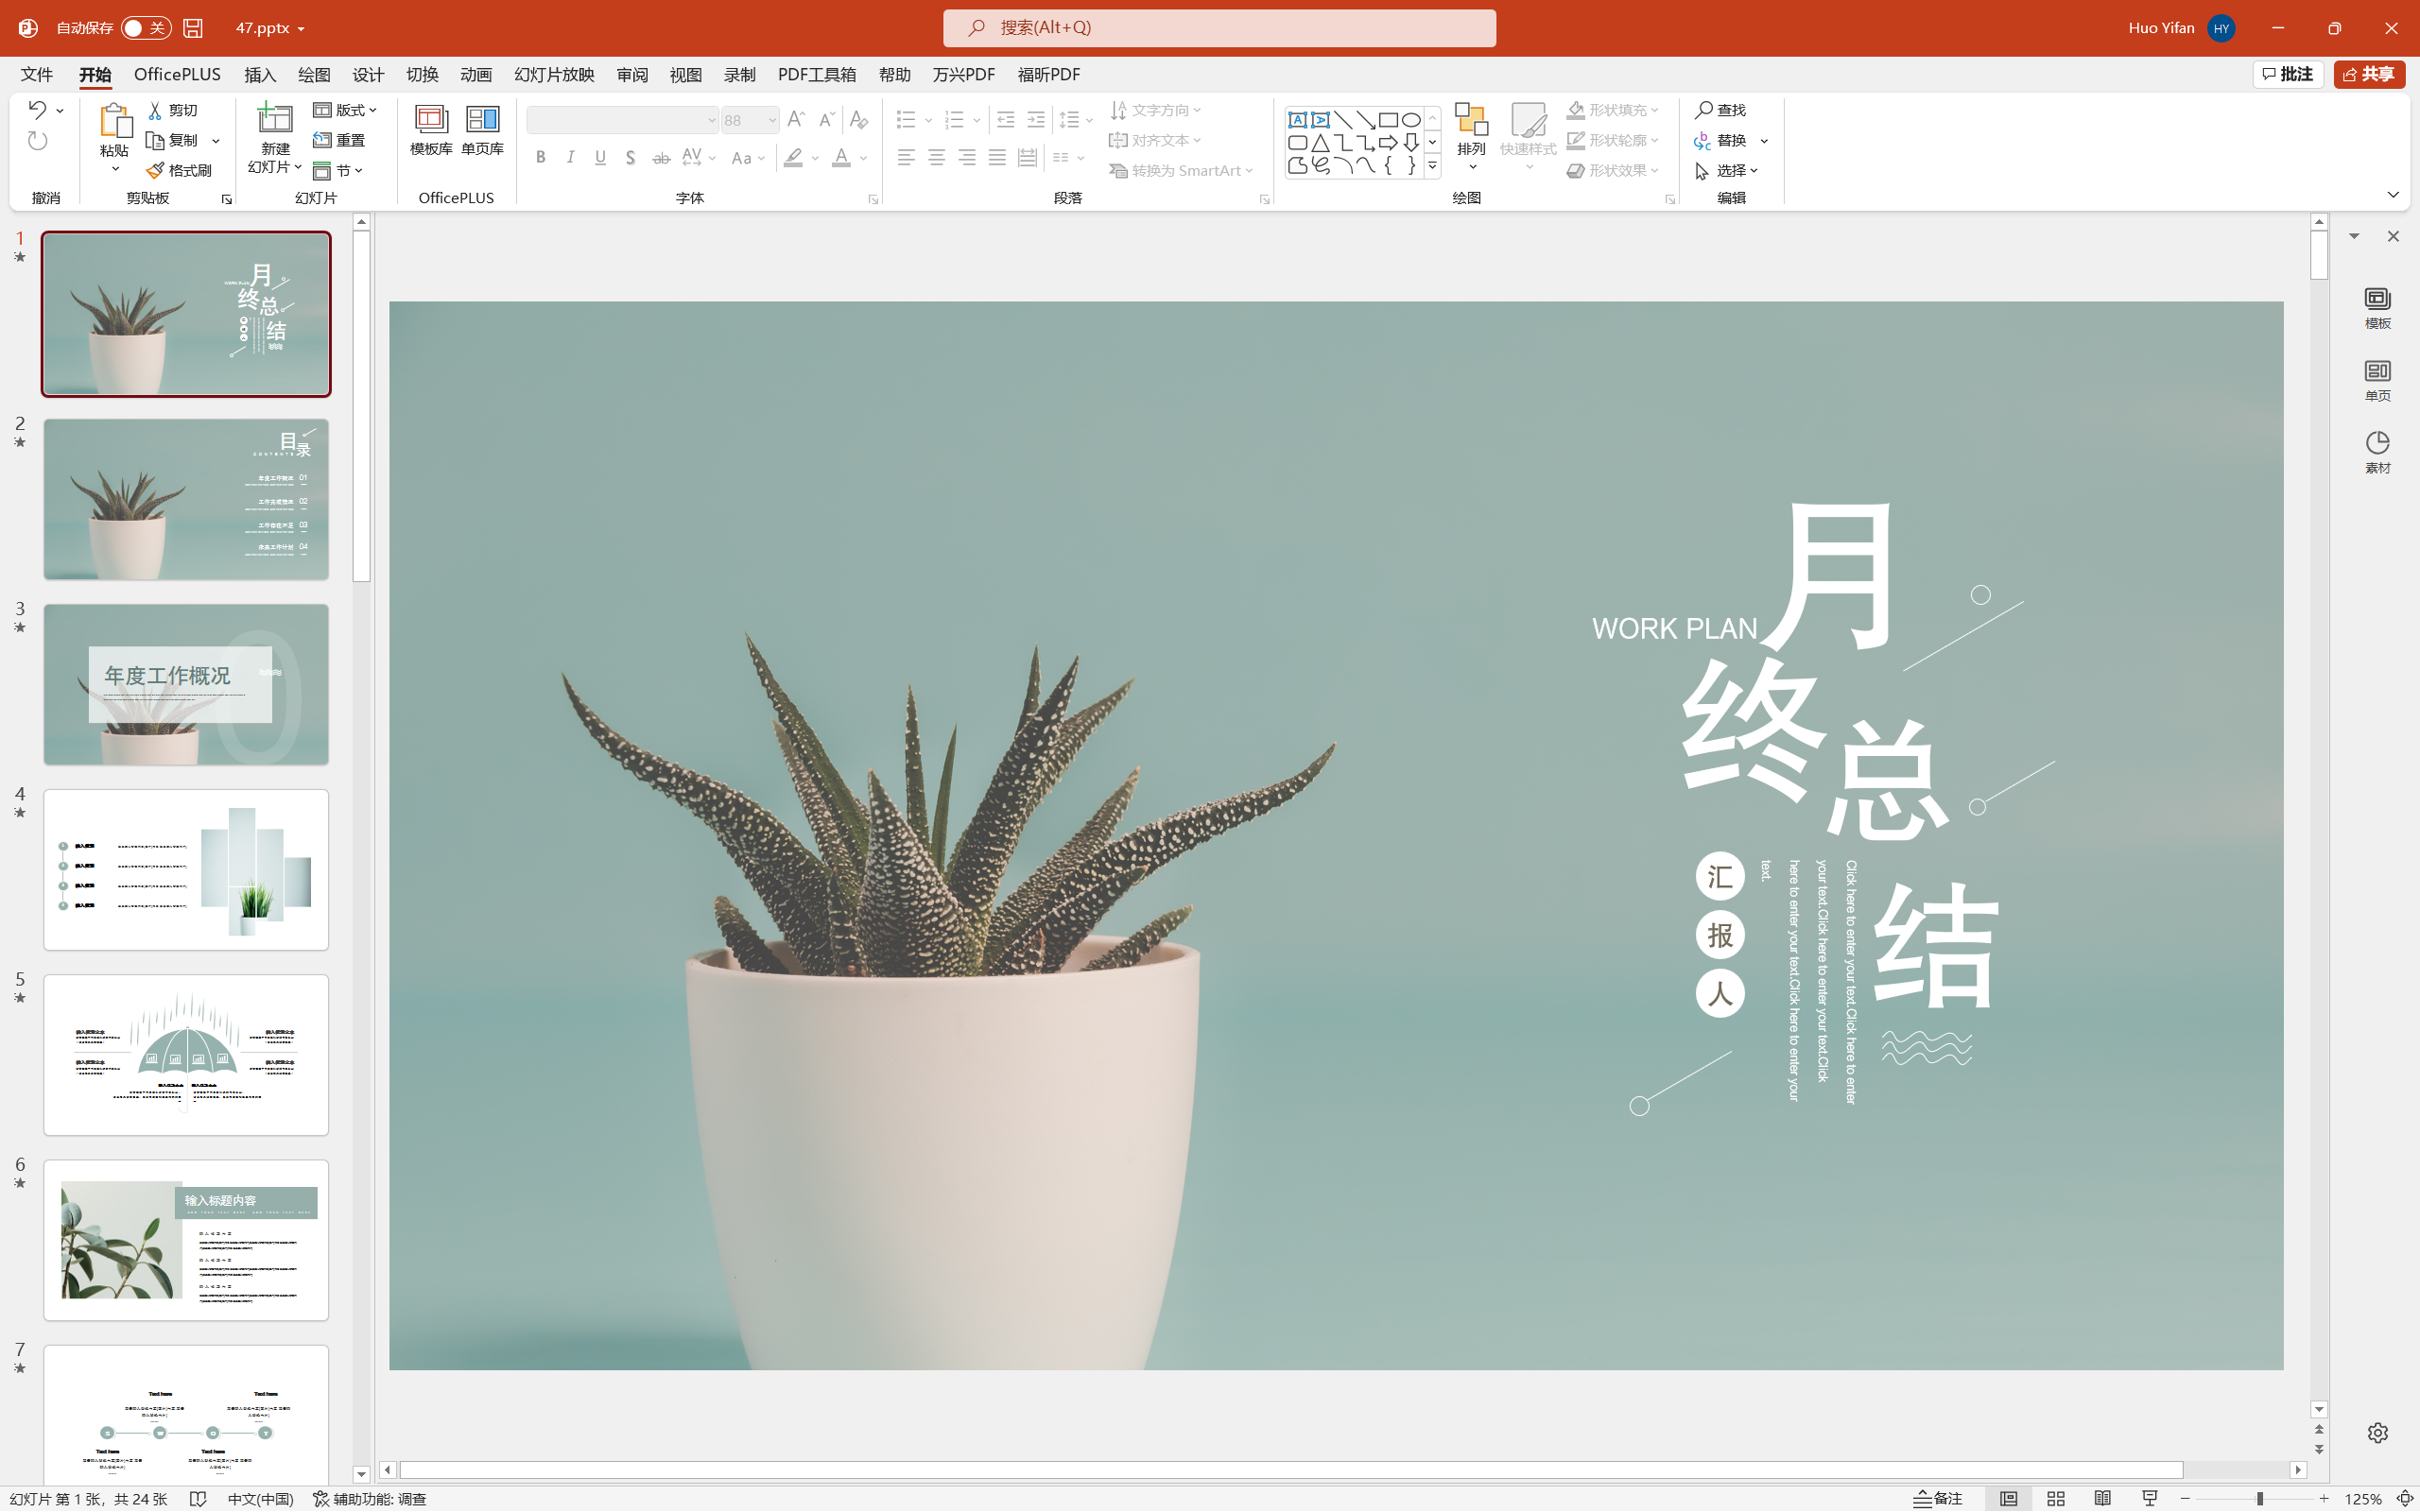2420x1512 pixels.
Task: Open the 素材 materials side panel icon
Action: coord(2377,443)
